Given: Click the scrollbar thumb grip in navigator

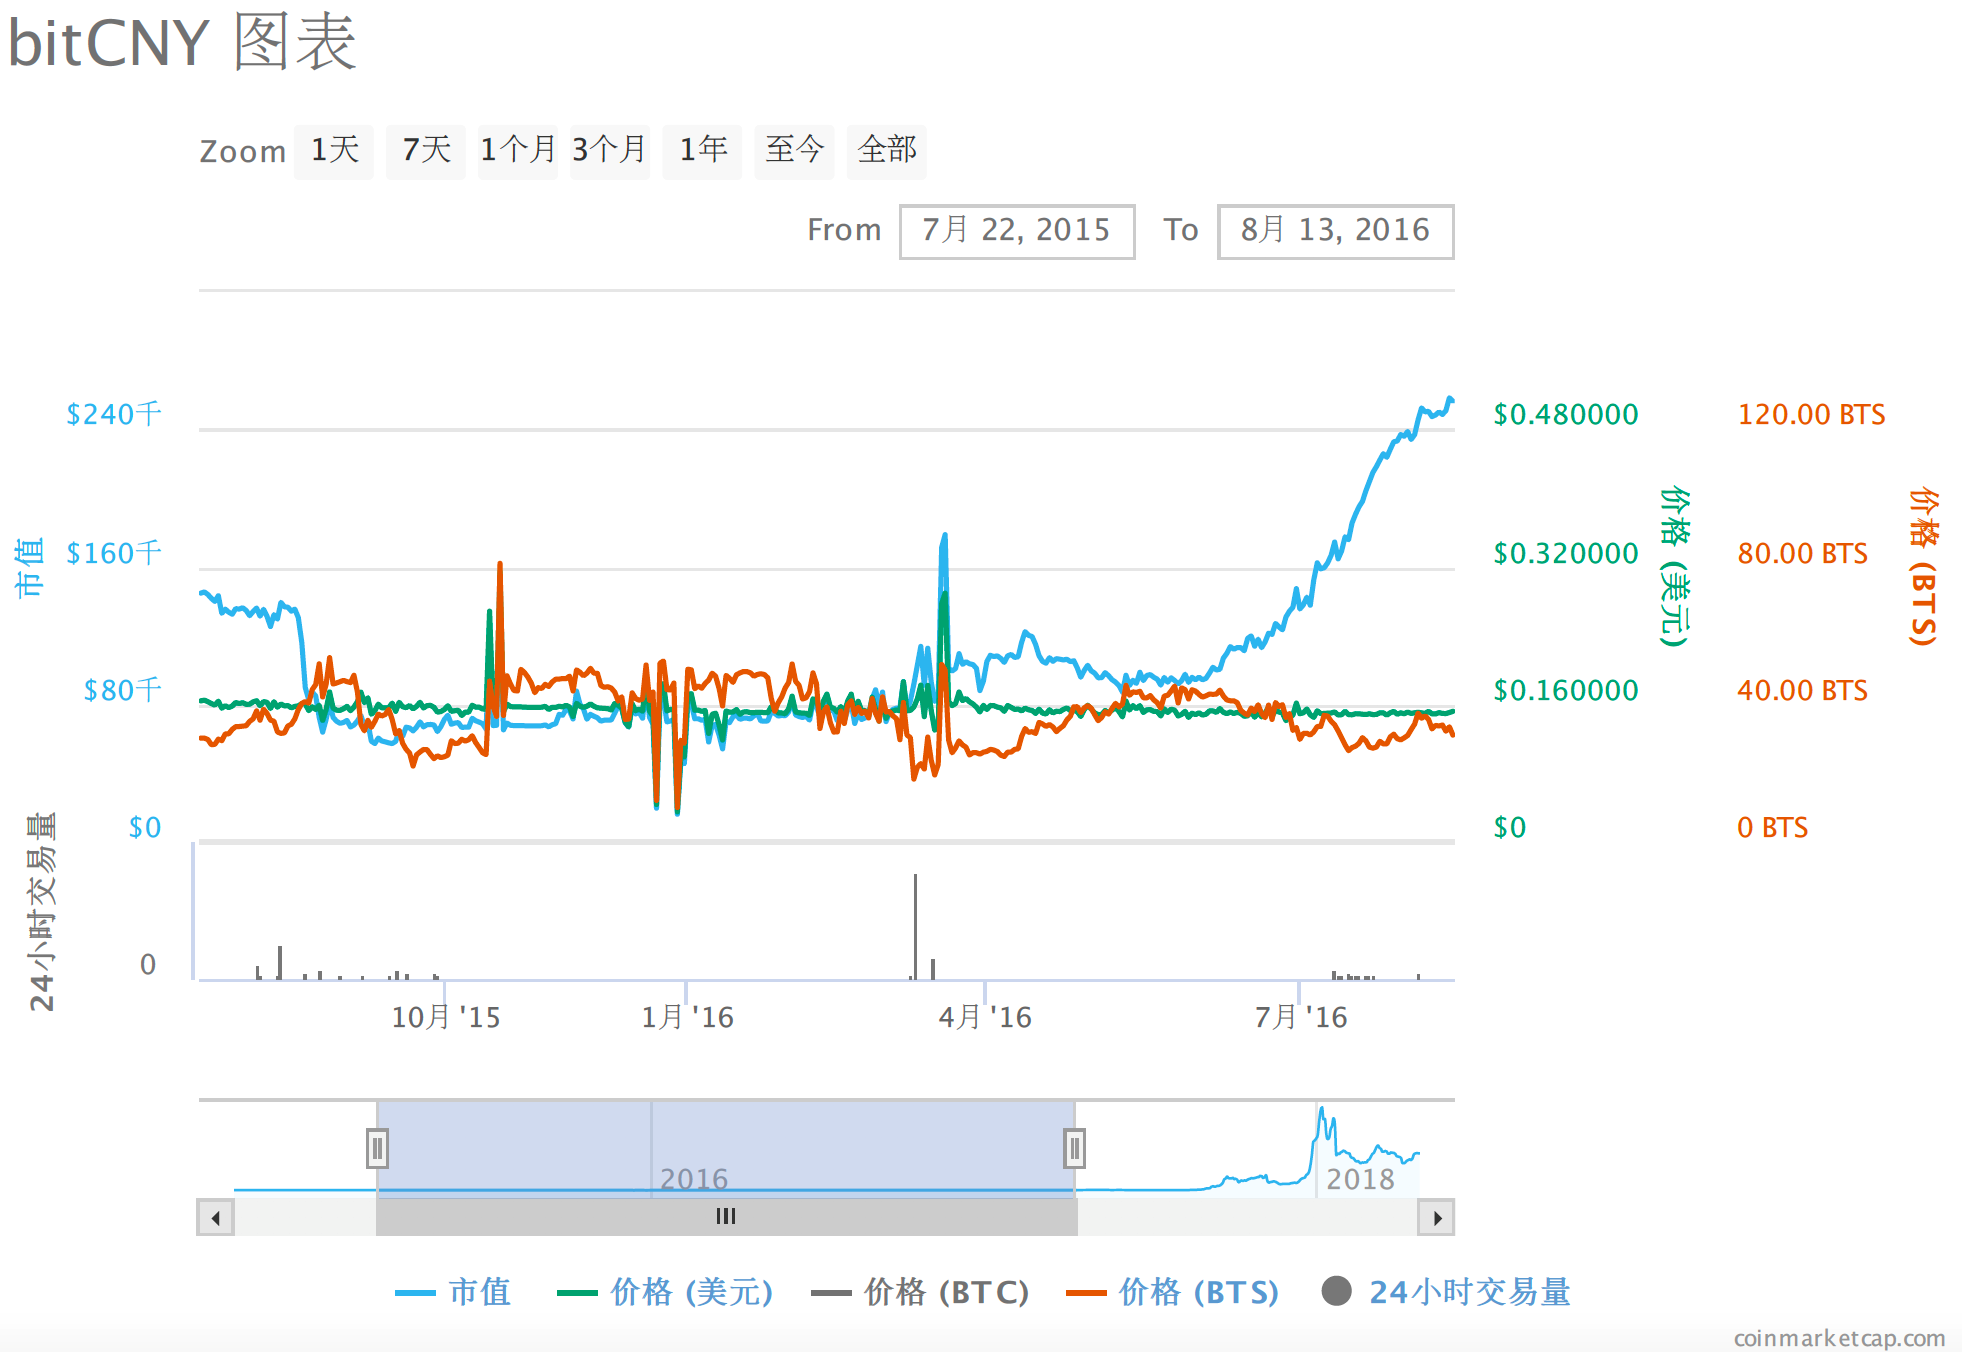Looking at the screenshot, I should coord(726,1217).
